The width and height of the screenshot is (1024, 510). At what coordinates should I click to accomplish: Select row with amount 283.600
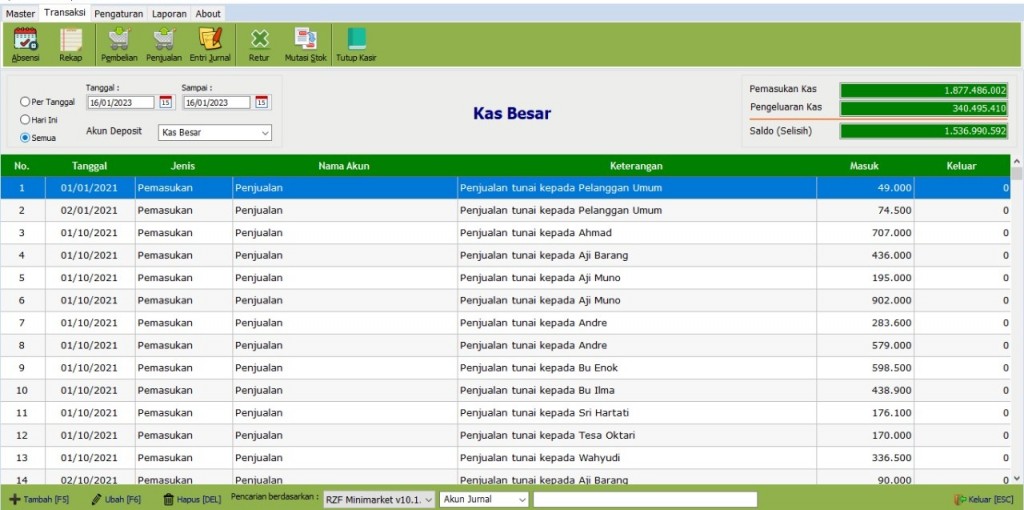click(505, 323)
